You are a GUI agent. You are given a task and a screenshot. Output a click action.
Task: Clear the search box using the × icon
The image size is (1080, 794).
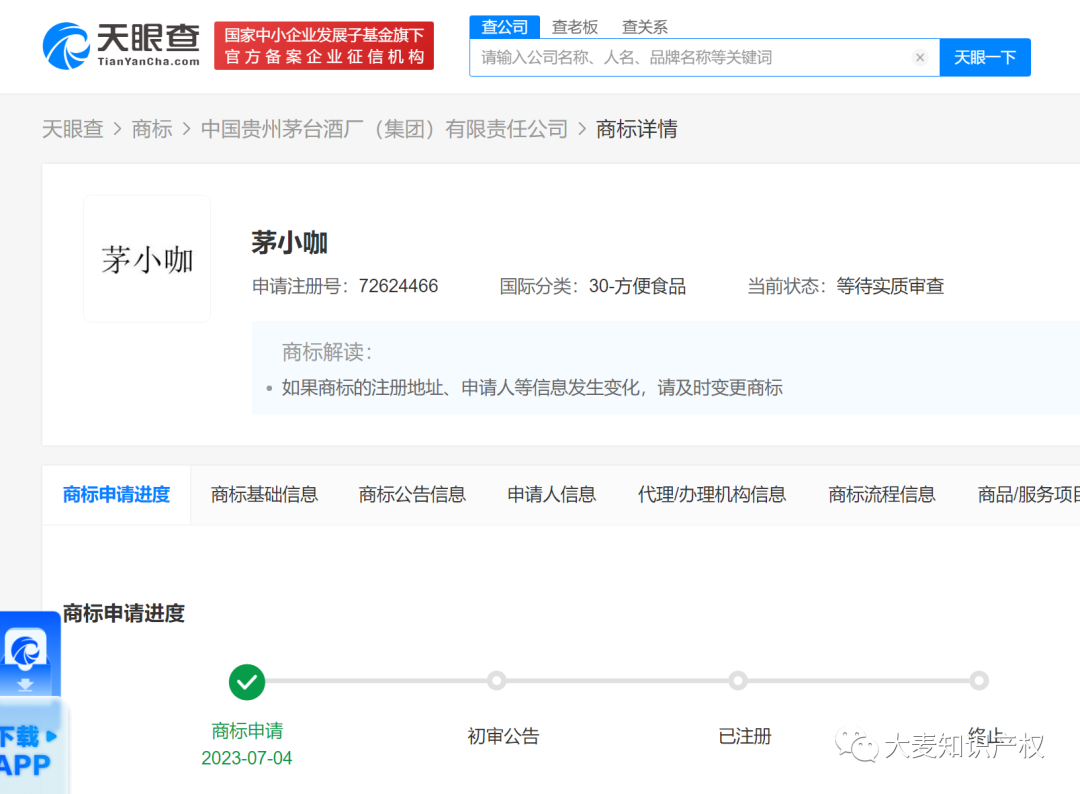click(x=920, y=57)
